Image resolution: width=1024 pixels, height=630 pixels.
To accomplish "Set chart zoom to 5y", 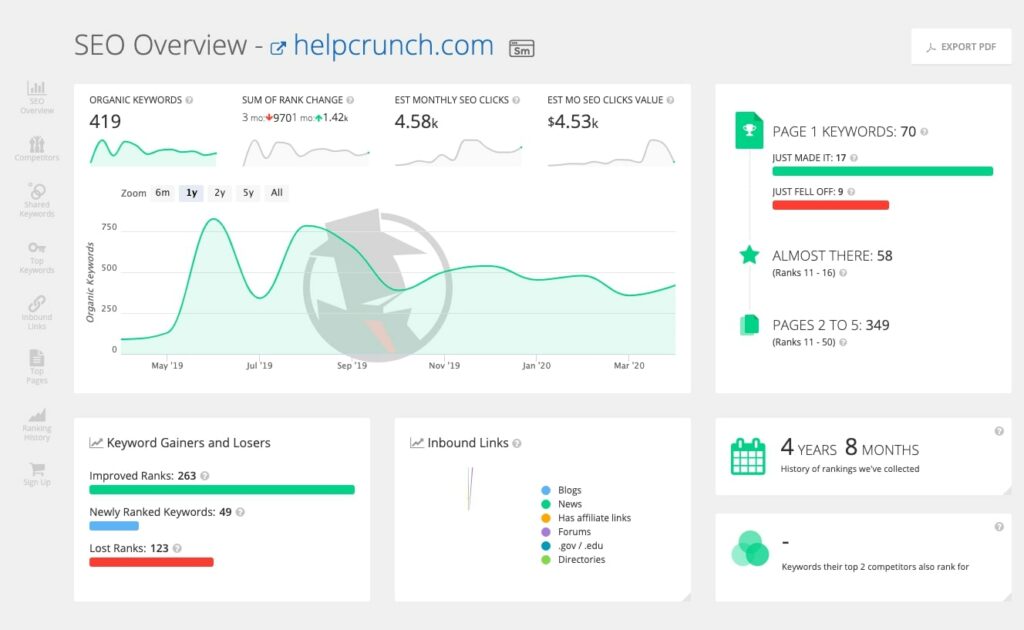I will point(248,193).
